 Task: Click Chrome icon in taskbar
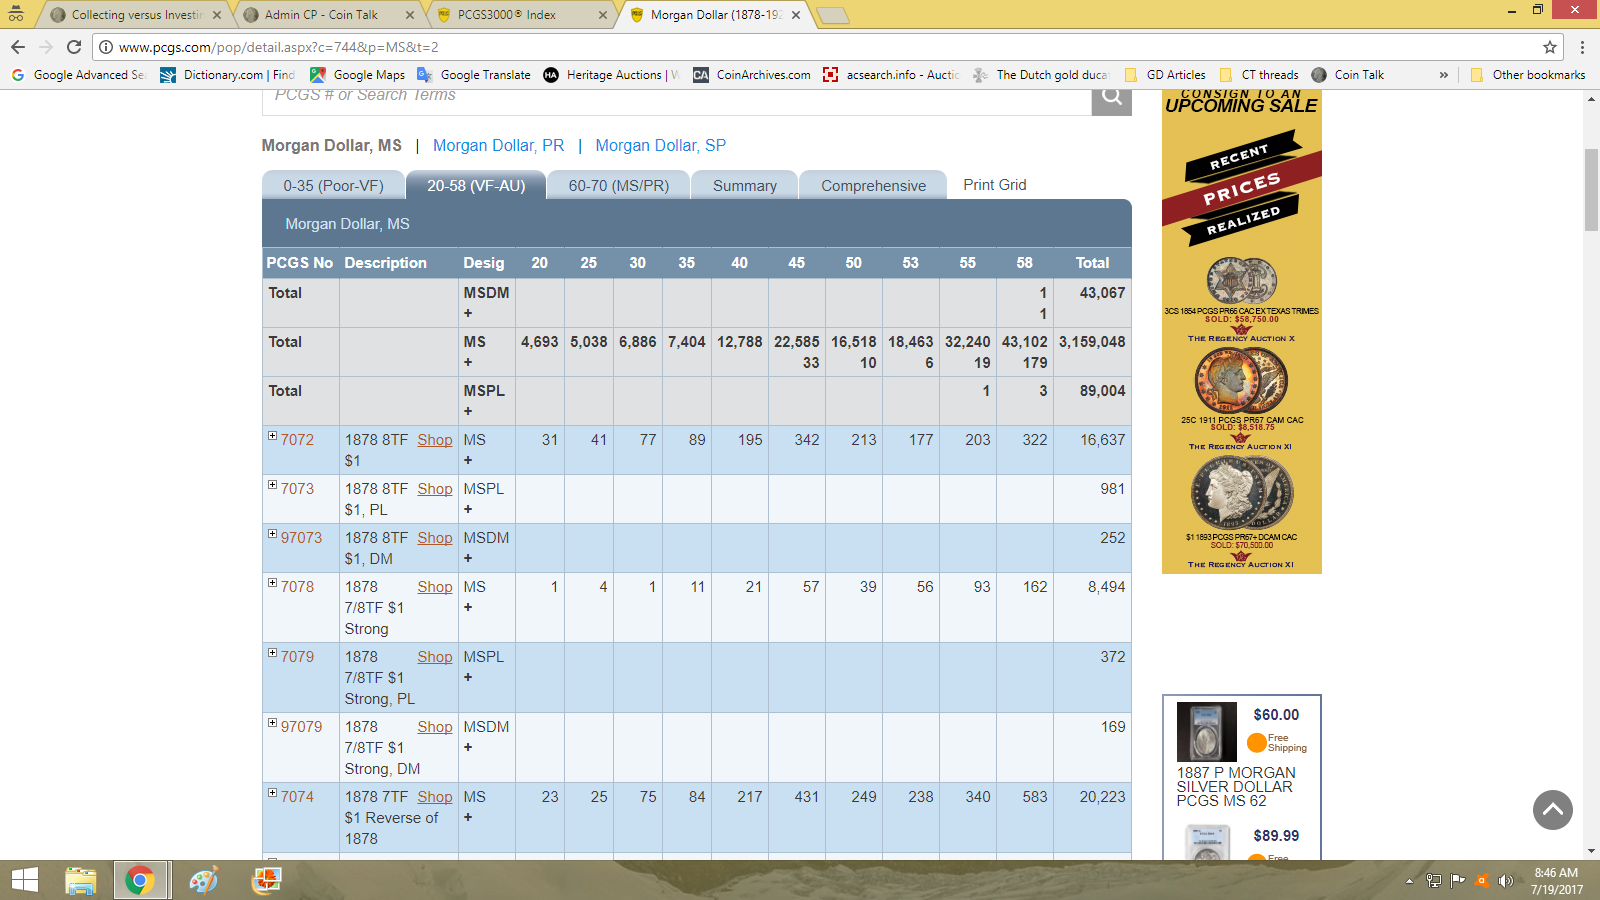140,880
